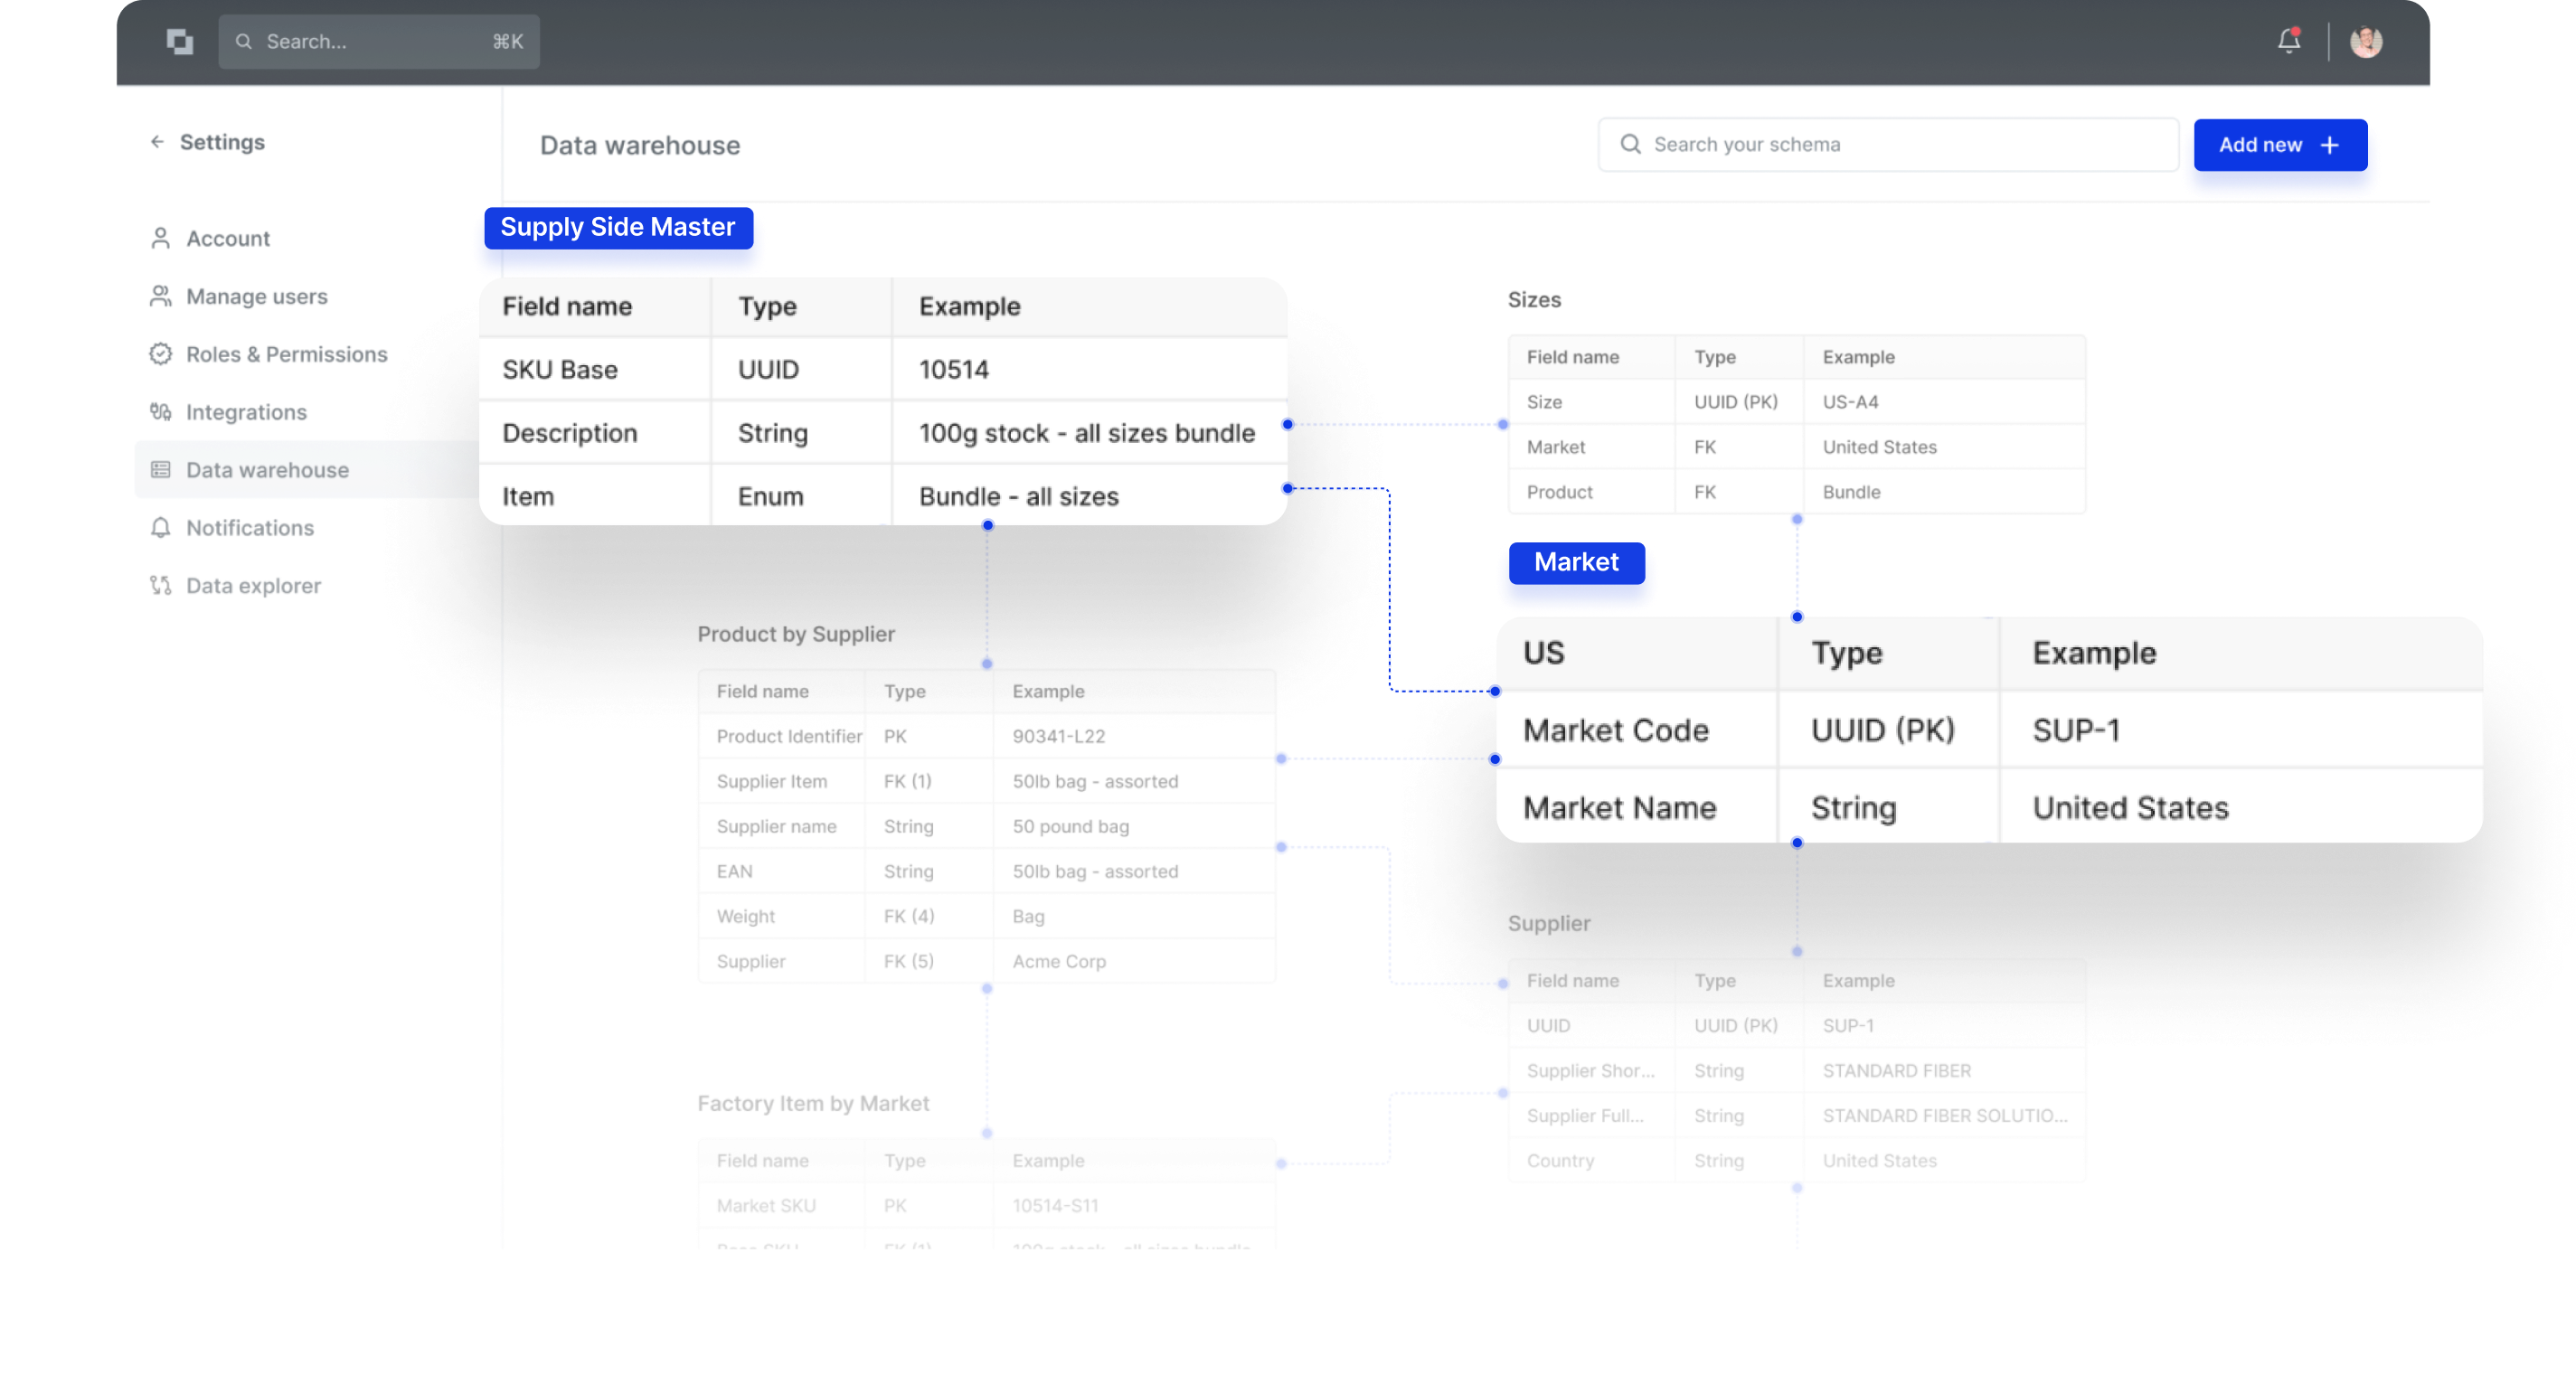Select the Supply Side Master label

point(618,227)
